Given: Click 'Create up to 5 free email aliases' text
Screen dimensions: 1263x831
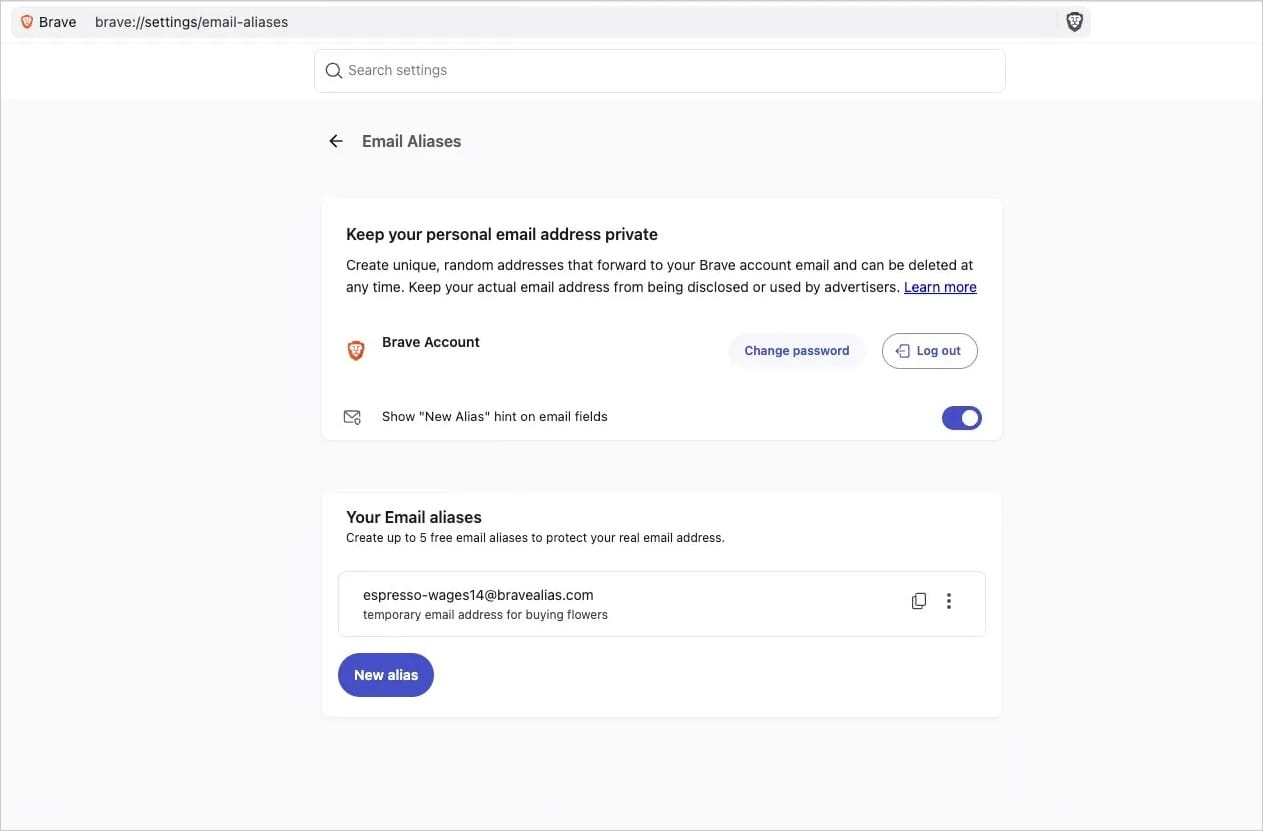Looking at the screenshot, I should tap(535, 538).
